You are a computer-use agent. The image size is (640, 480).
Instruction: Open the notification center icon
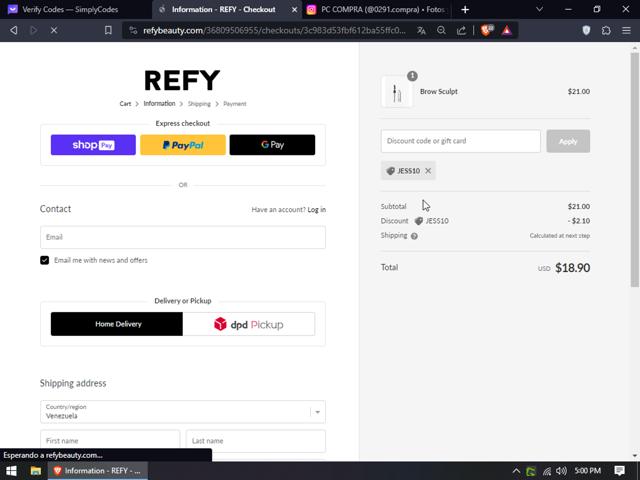pyautogui.click(x=619, y=471)
